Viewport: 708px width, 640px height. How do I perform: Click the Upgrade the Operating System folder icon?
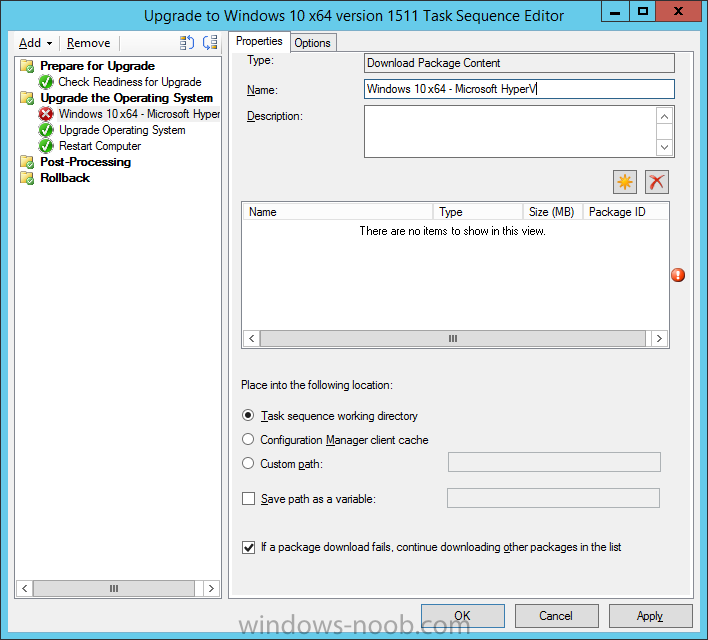pyautogui.click(x=27, y=98)
